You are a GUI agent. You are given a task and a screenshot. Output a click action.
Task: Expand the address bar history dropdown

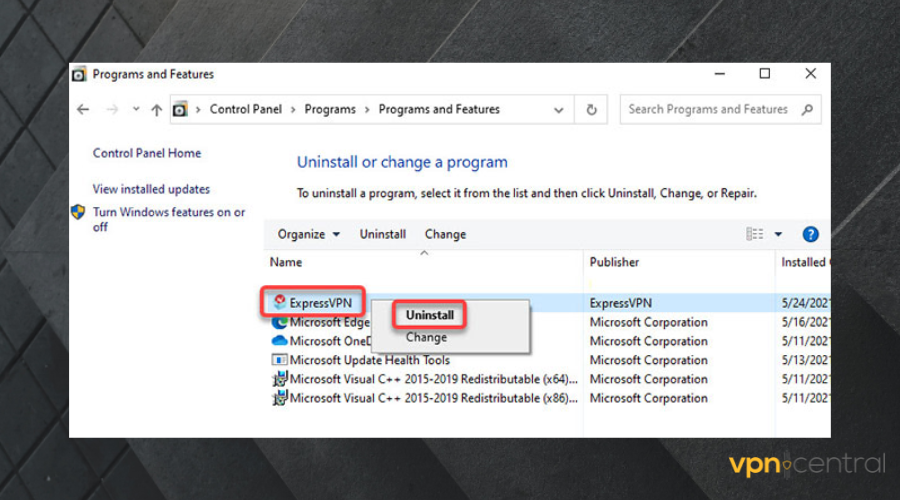(559, 110)
